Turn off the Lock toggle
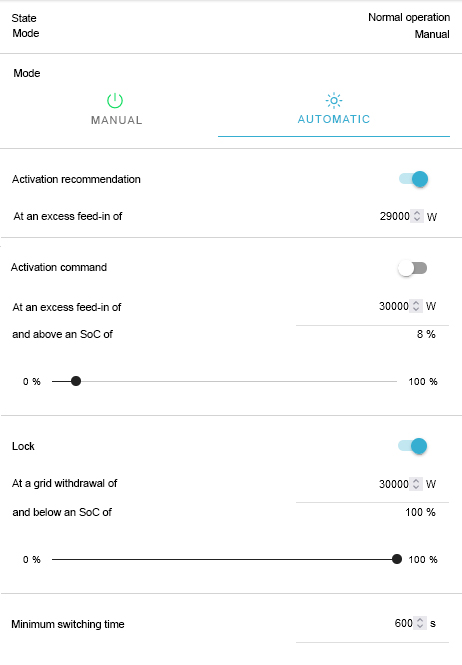462x665 pixels. point(412,446)
